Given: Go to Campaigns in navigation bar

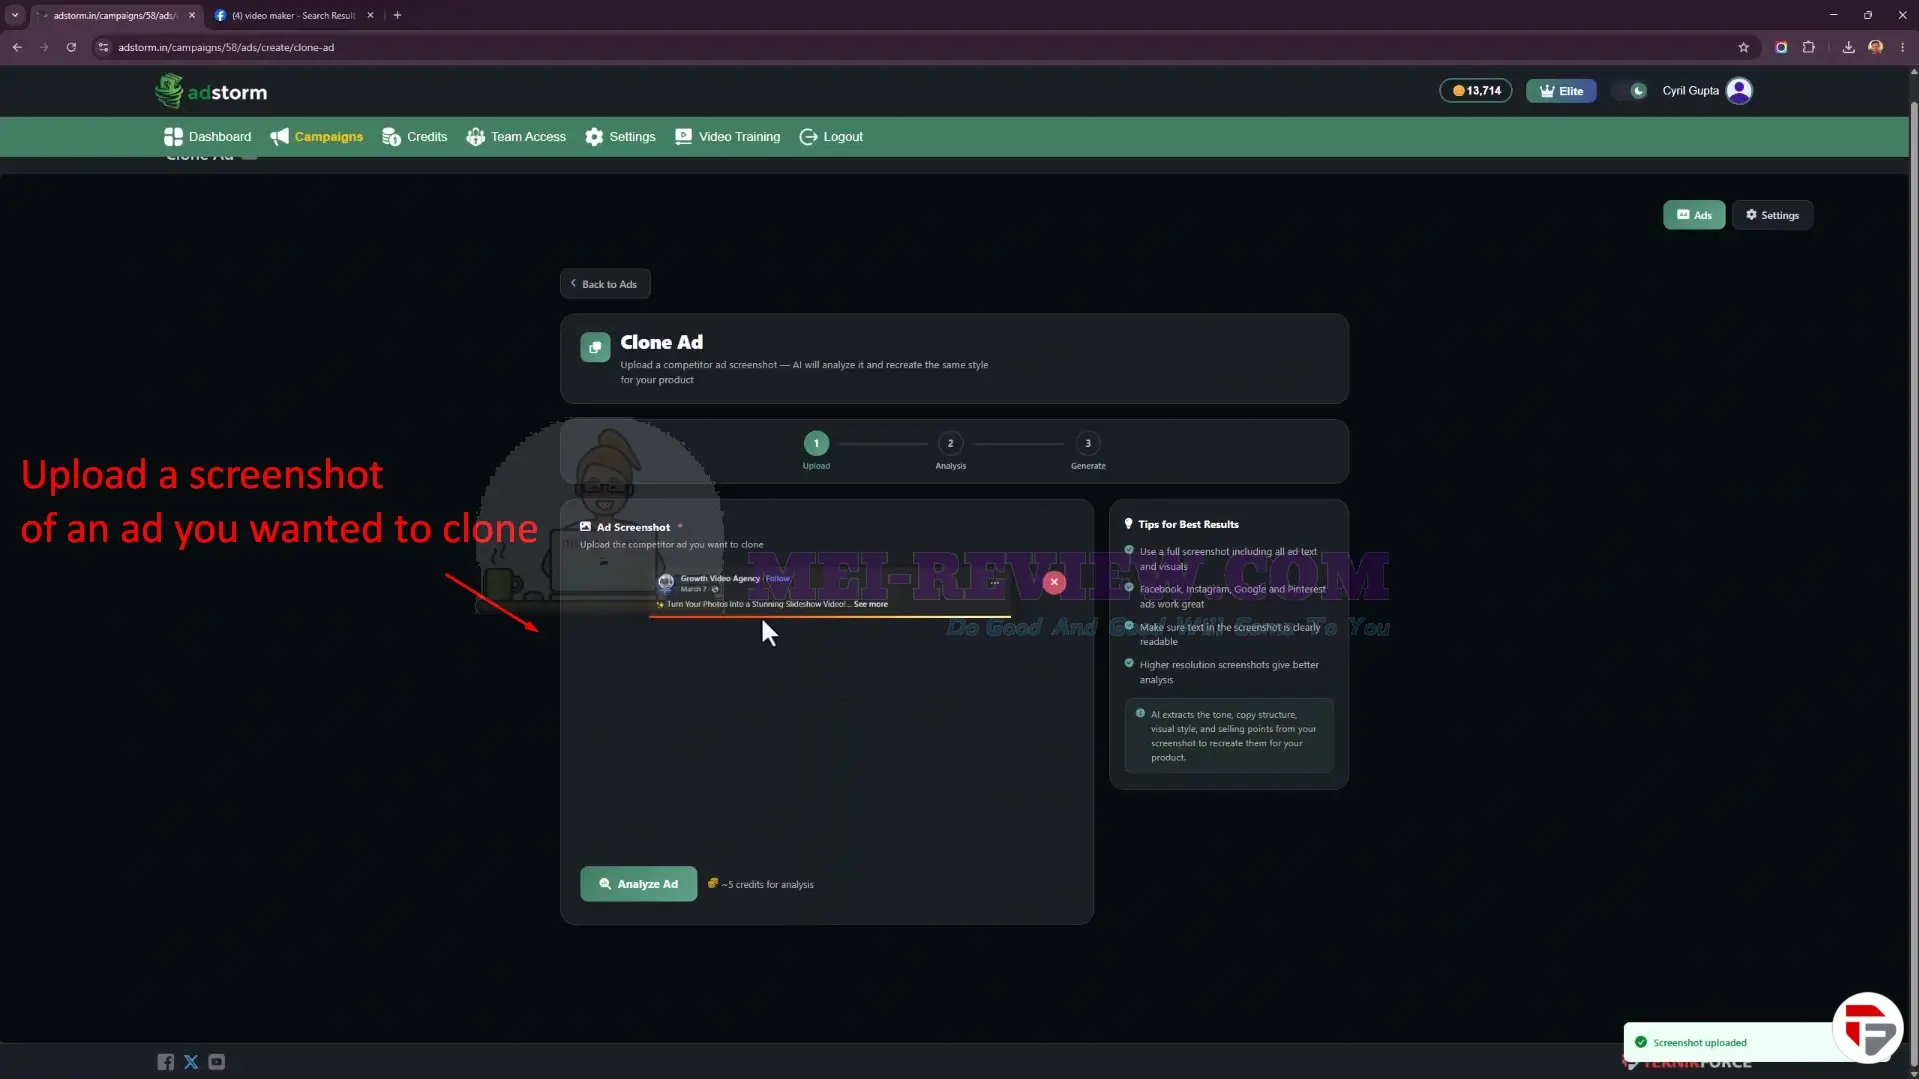Looking at the screenshot, I should 316,137.
